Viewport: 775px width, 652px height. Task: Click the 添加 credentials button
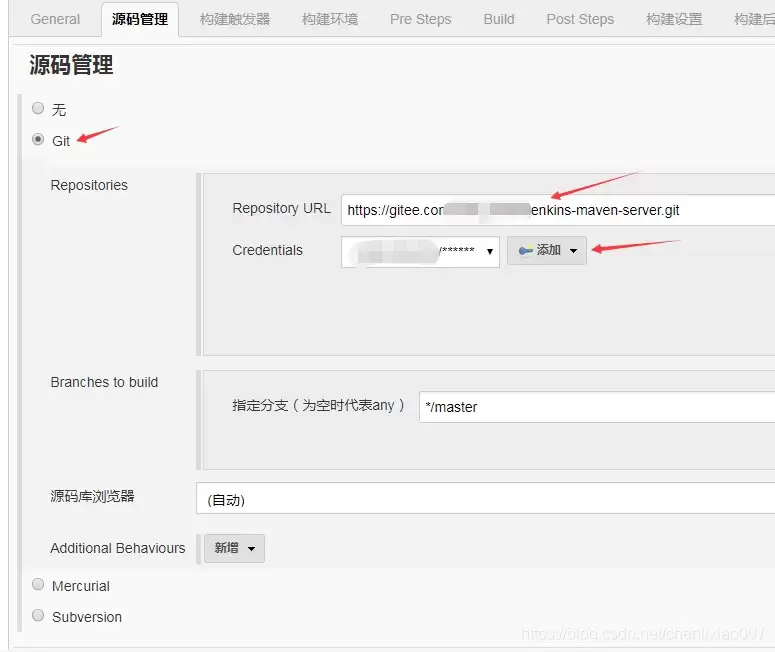547,251
